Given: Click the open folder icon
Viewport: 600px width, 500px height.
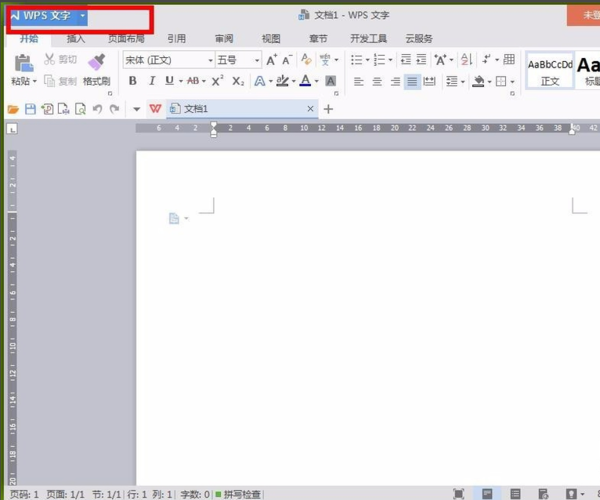Looking at the screenshot, I should pyautogui.click(x=13, y=109).
